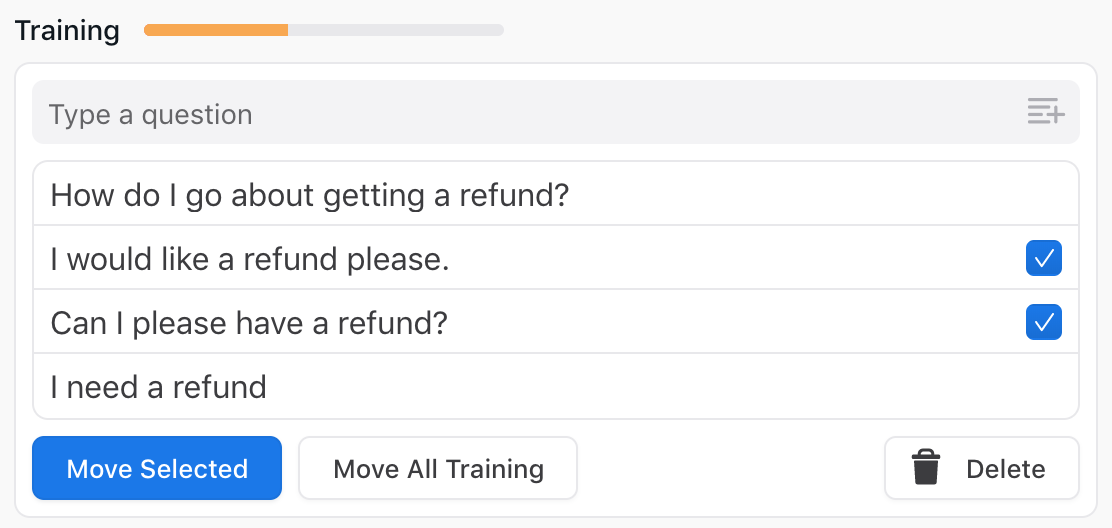Deselect the "Can I please have a refund?" checkbox
The image size is (1112, 528).
[x=1044, y=323]
